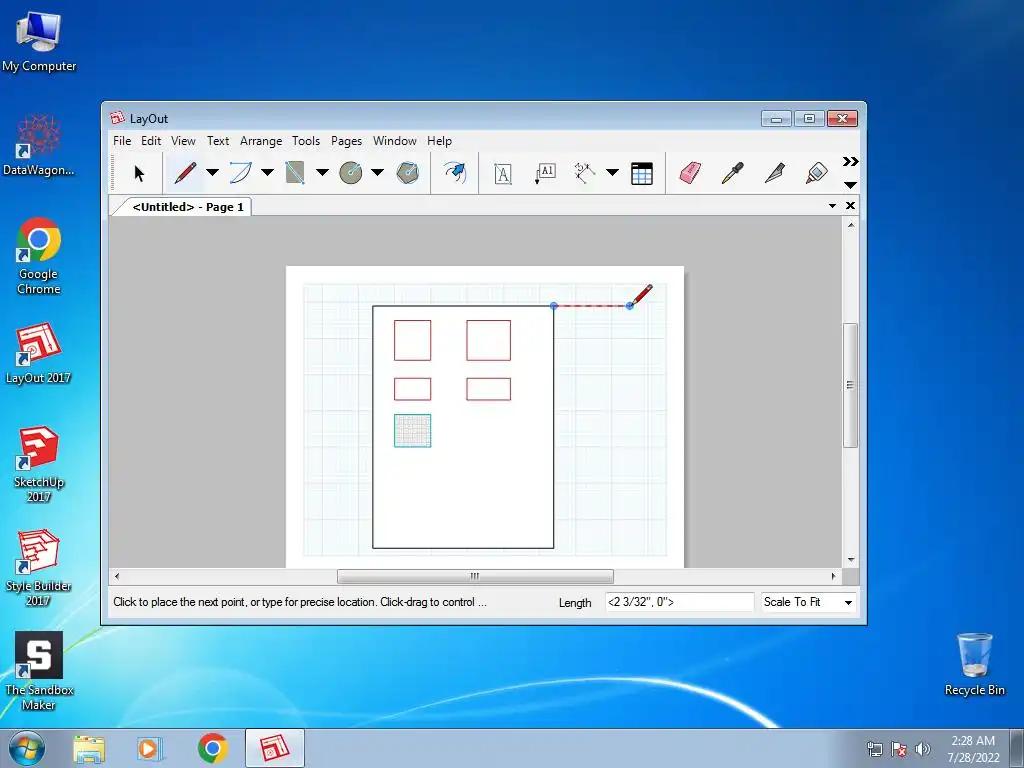The width and height of the screenshot is (1024, 768).
Task: Open File Explorer from the taskbar
Action: [89, 748]
